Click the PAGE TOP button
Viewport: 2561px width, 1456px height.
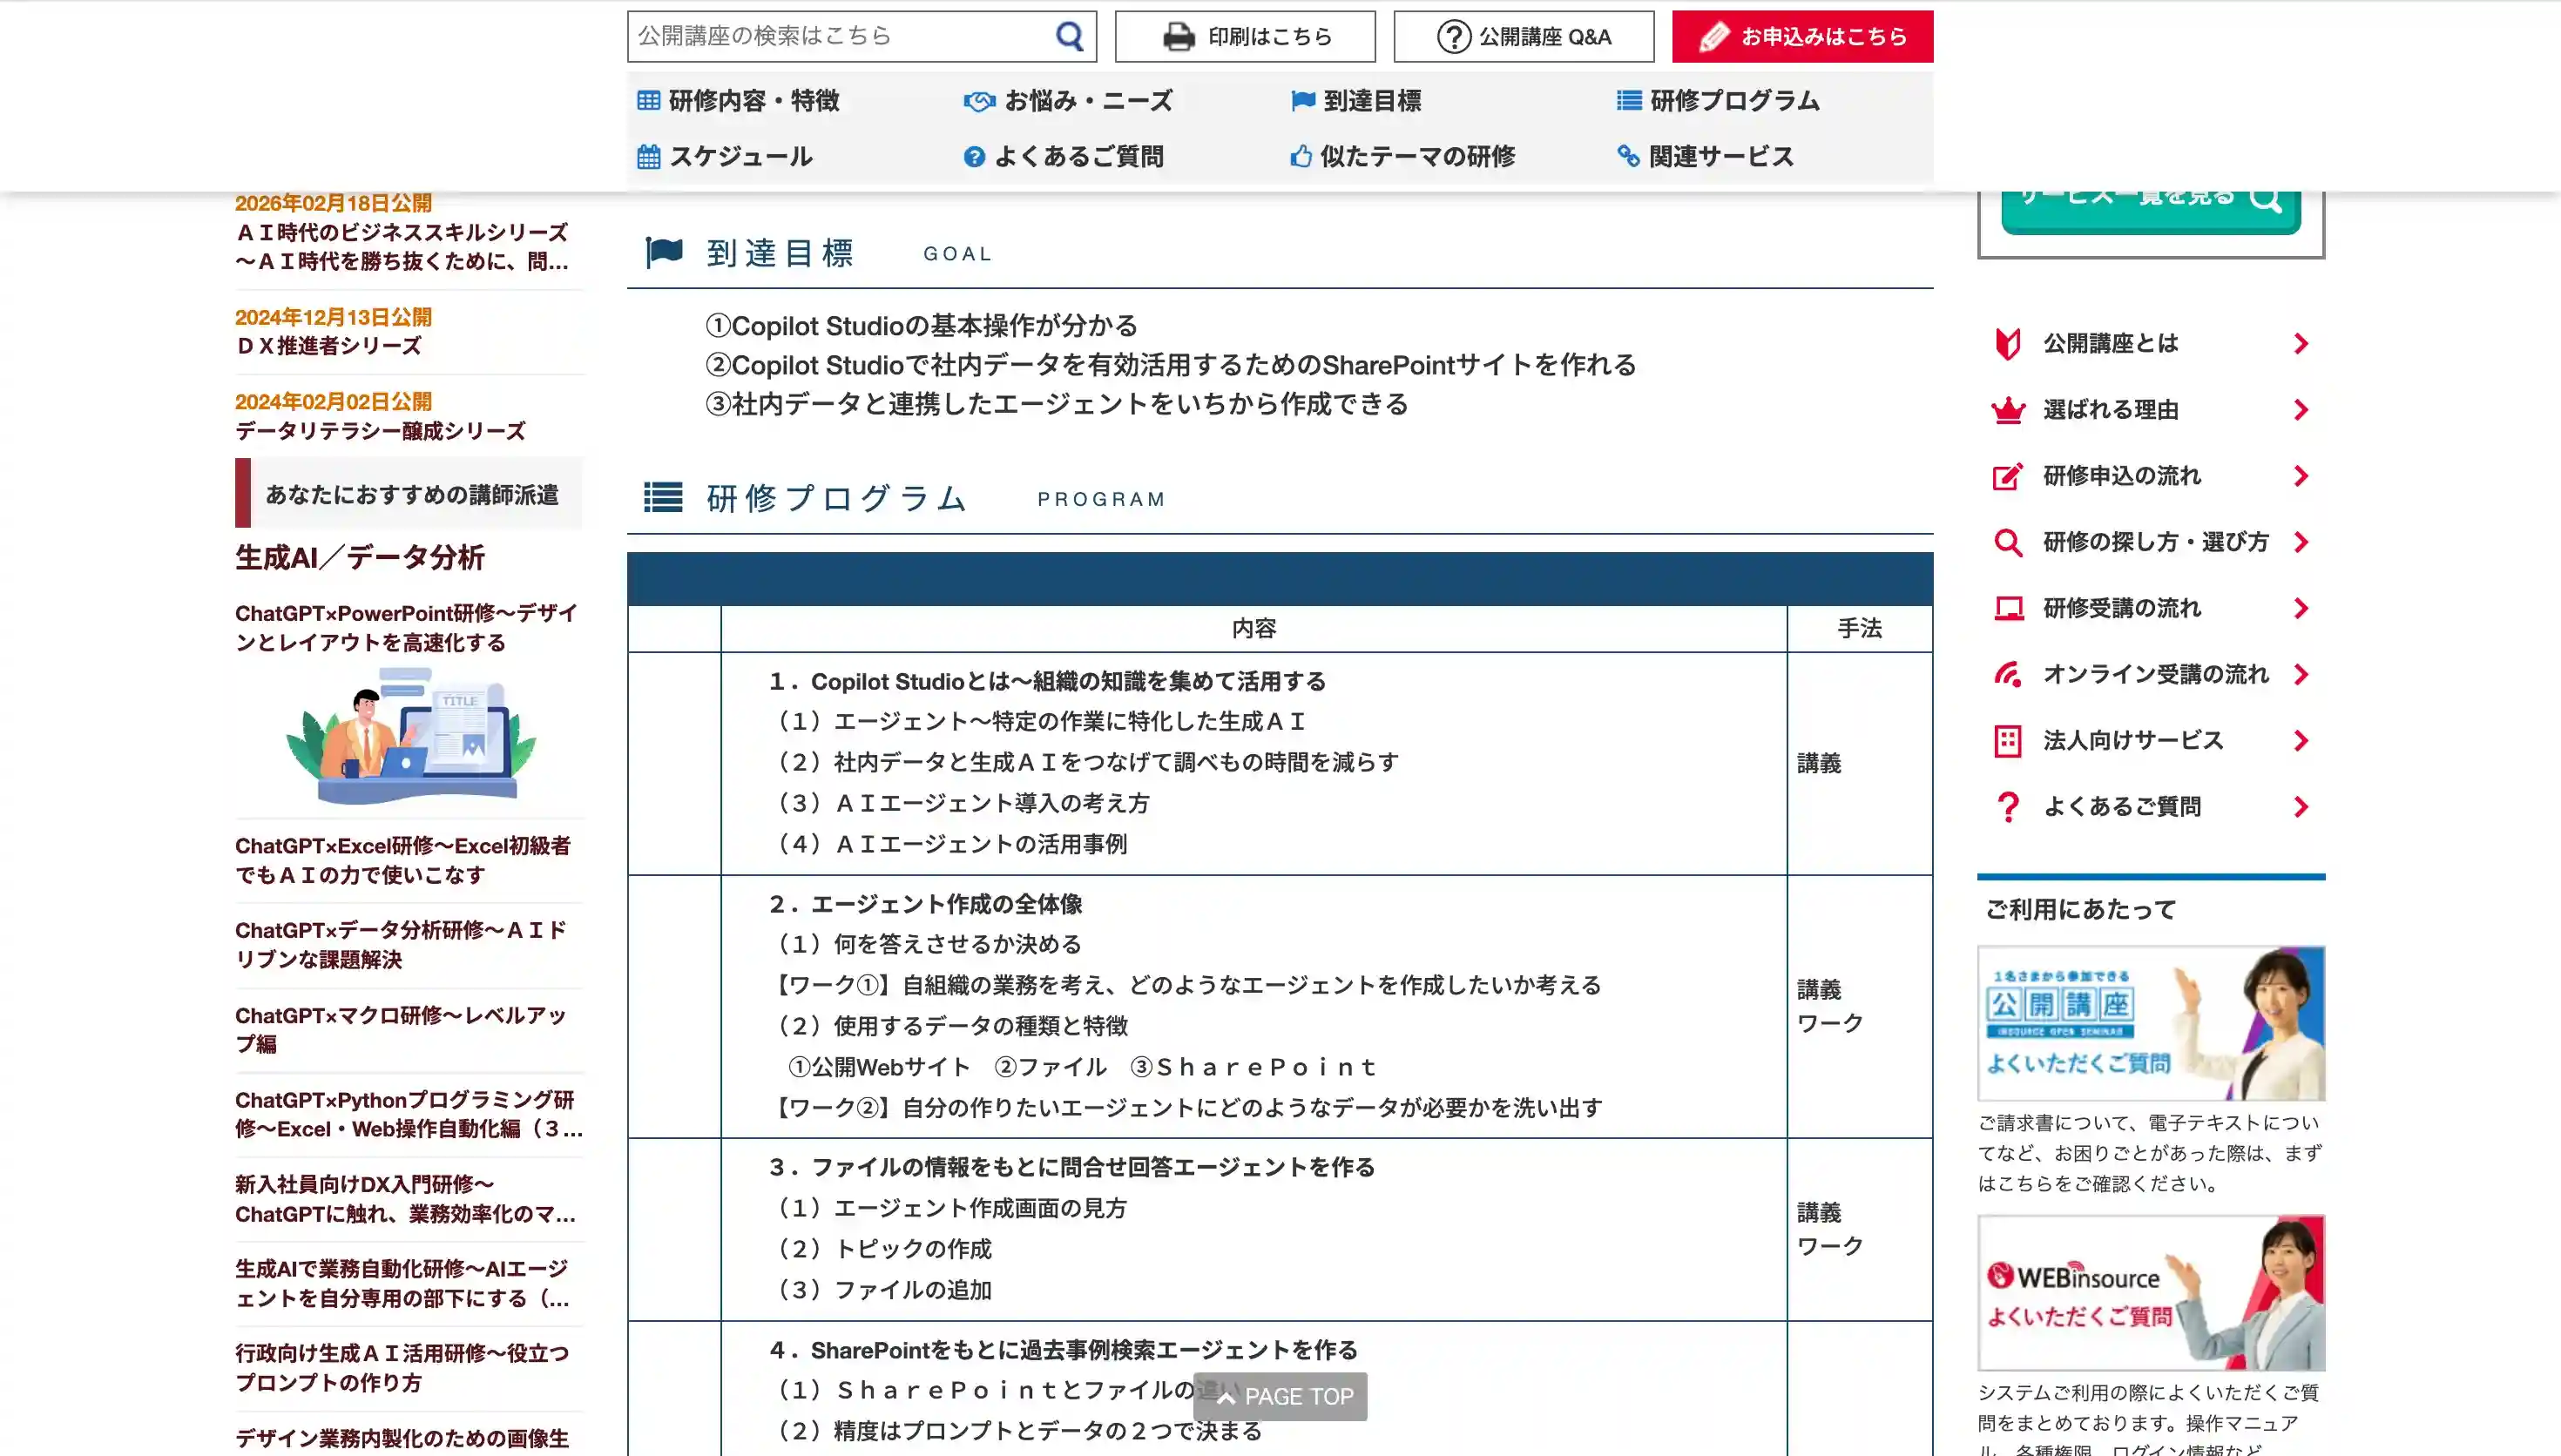point(1280,1397)
